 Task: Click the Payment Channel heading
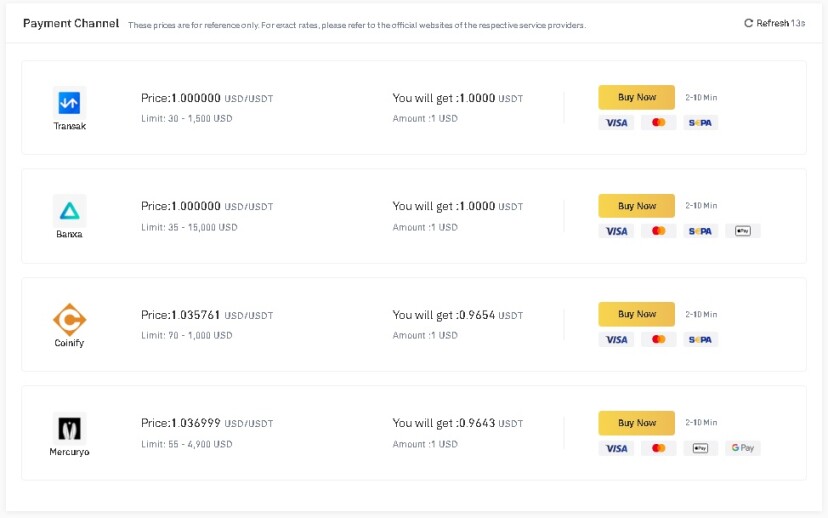tap(71, 23)
